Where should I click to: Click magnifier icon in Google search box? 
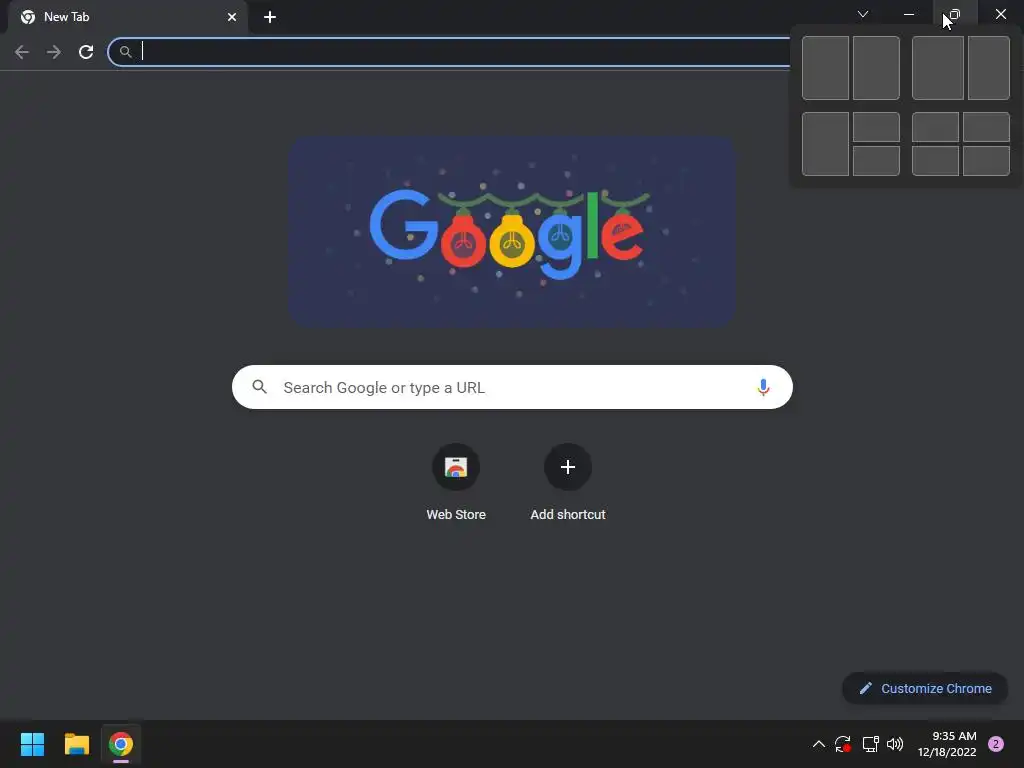click(x=259, y=387)
